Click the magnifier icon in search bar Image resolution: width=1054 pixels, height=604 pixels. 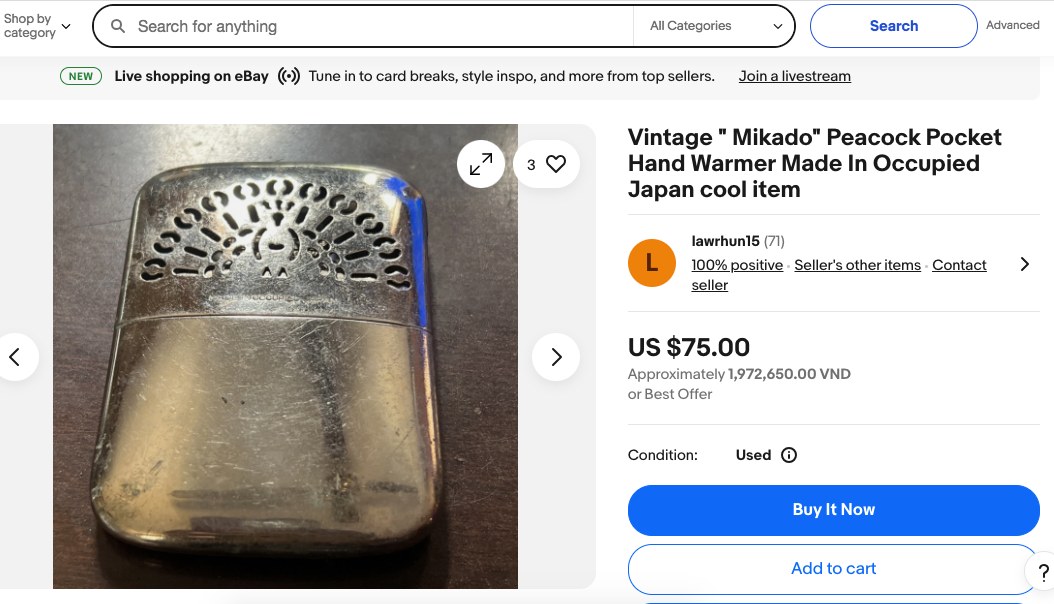[118, 27]
